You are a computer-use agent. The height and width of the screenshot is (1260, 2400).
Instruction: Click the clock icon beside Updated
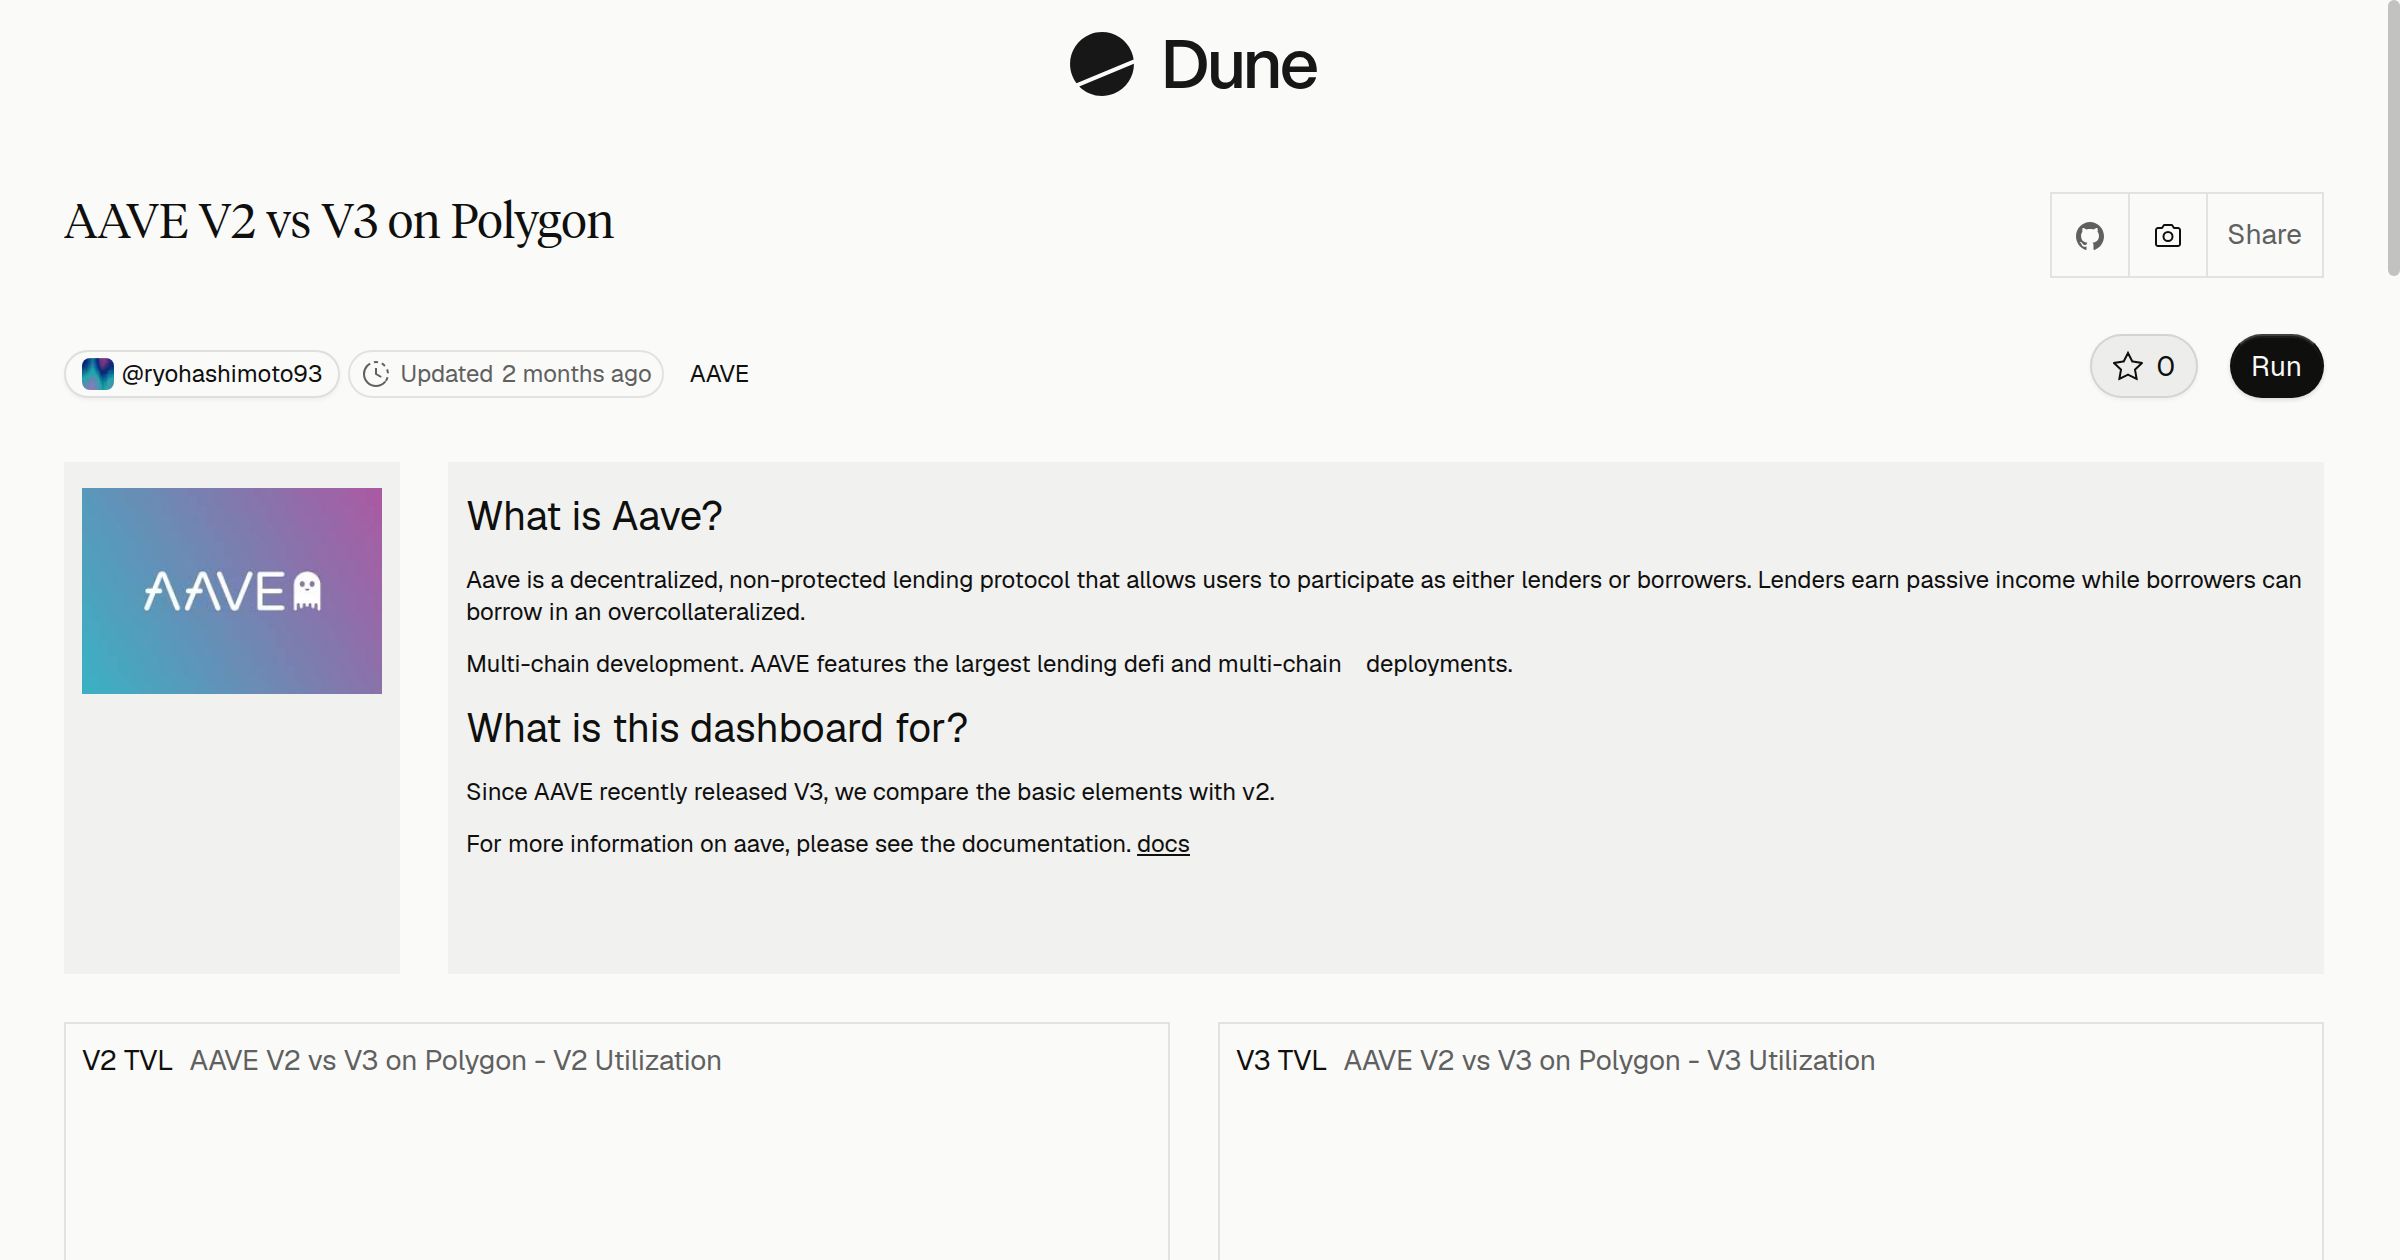pos(376,374)
